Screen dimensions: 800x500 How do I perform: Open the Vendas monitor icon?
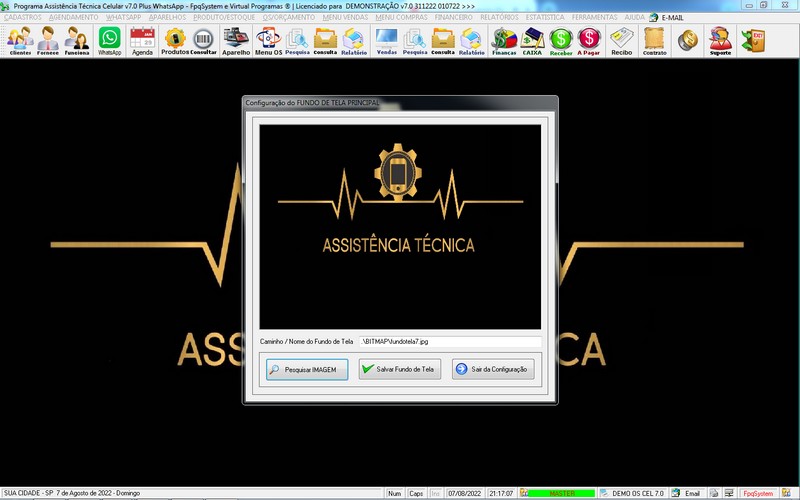387,41
